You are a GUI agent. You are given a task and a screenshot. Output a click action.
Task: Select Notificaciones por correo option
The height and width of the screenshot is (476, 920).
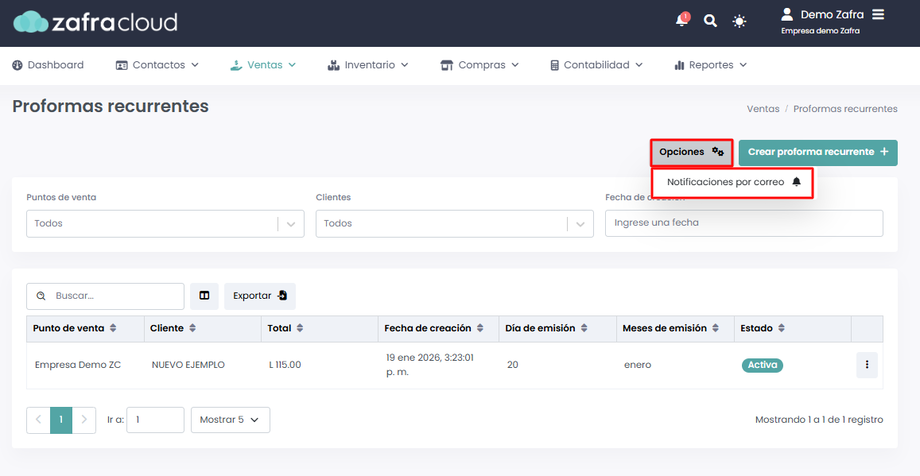point(733,183)
